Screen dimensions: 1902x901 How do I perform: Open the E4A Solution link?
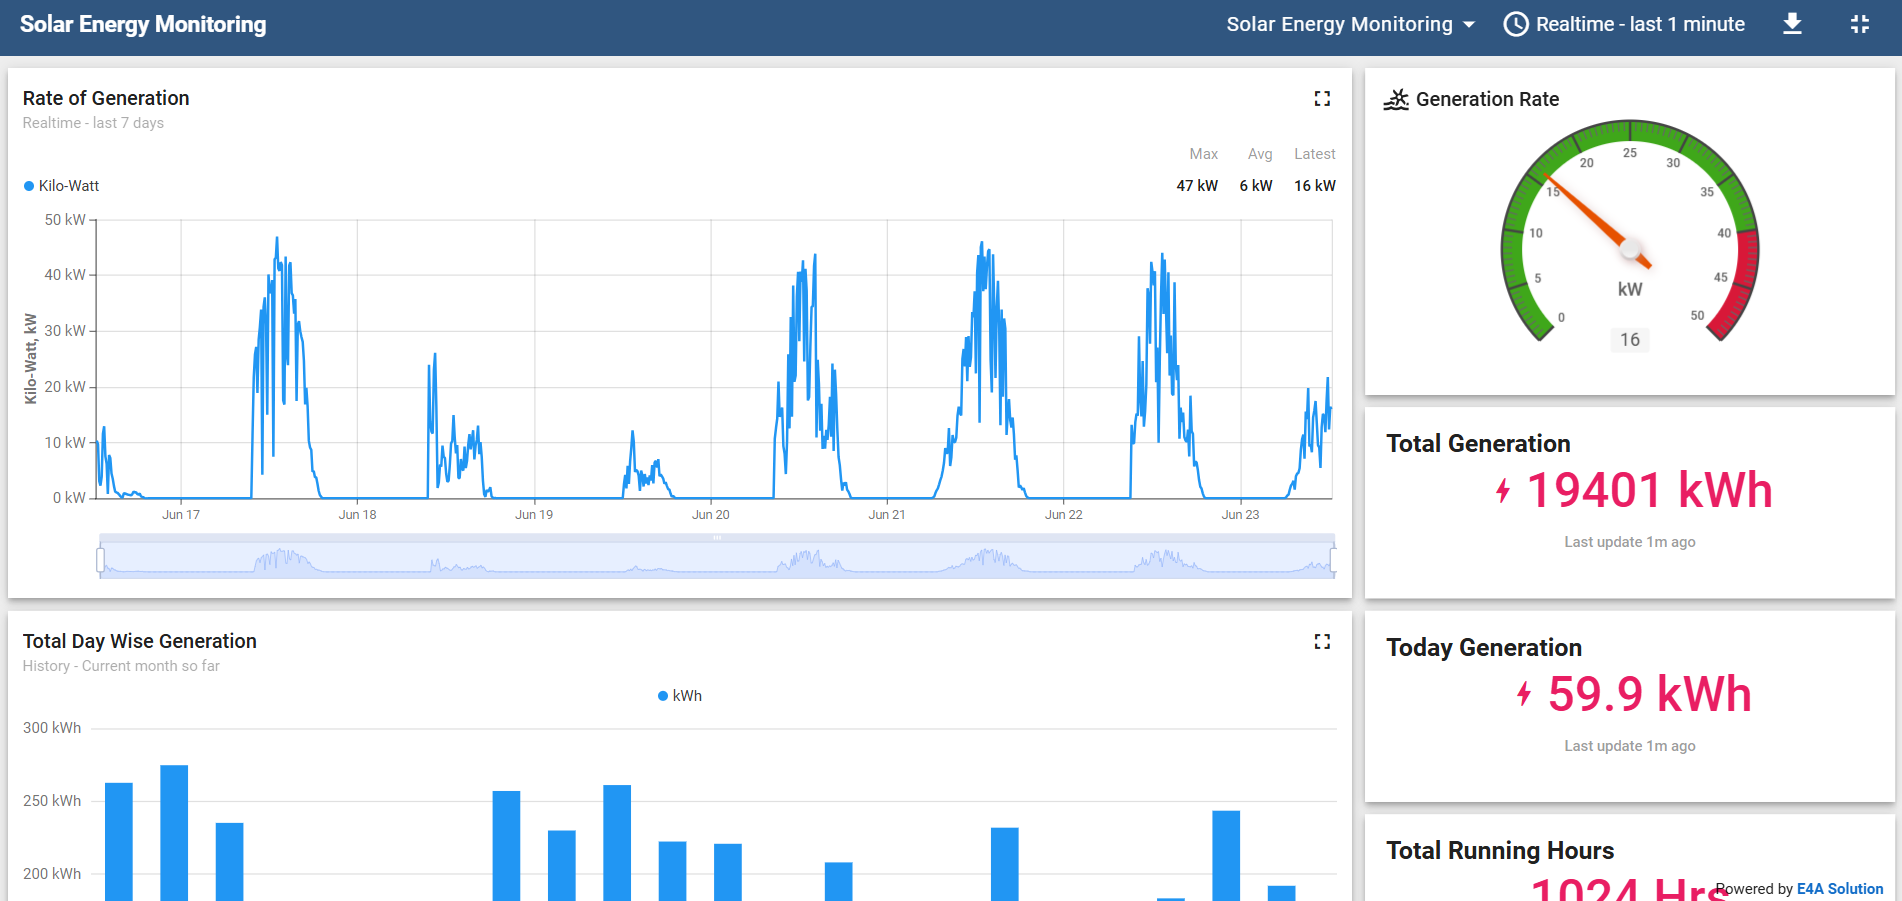1839,889
